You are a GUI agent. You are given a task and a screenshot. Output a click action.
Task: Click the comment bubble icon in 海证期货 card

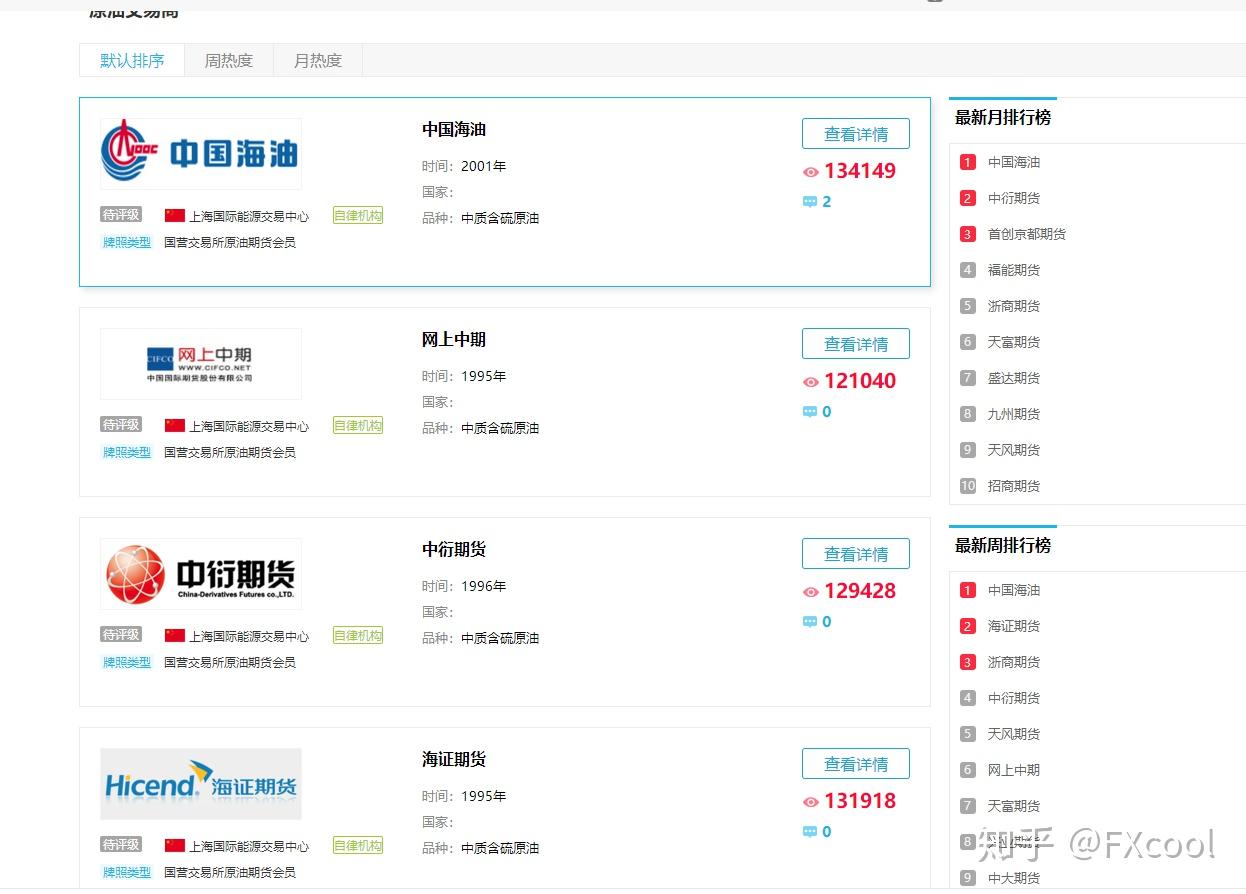[810, 832]
